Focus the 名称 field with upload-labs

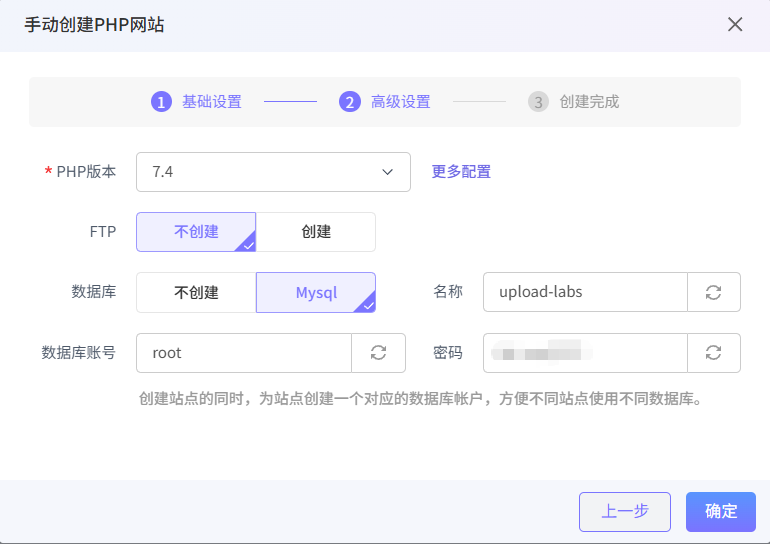pyautogui.click(x=585, y=292)
